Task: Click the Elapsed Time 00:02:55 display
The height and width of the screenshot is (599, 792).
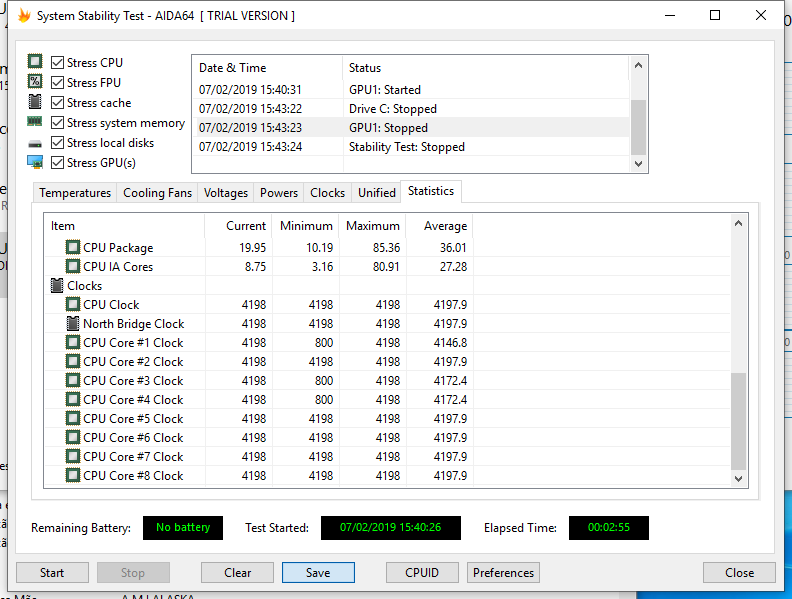Action: (609, 528)
